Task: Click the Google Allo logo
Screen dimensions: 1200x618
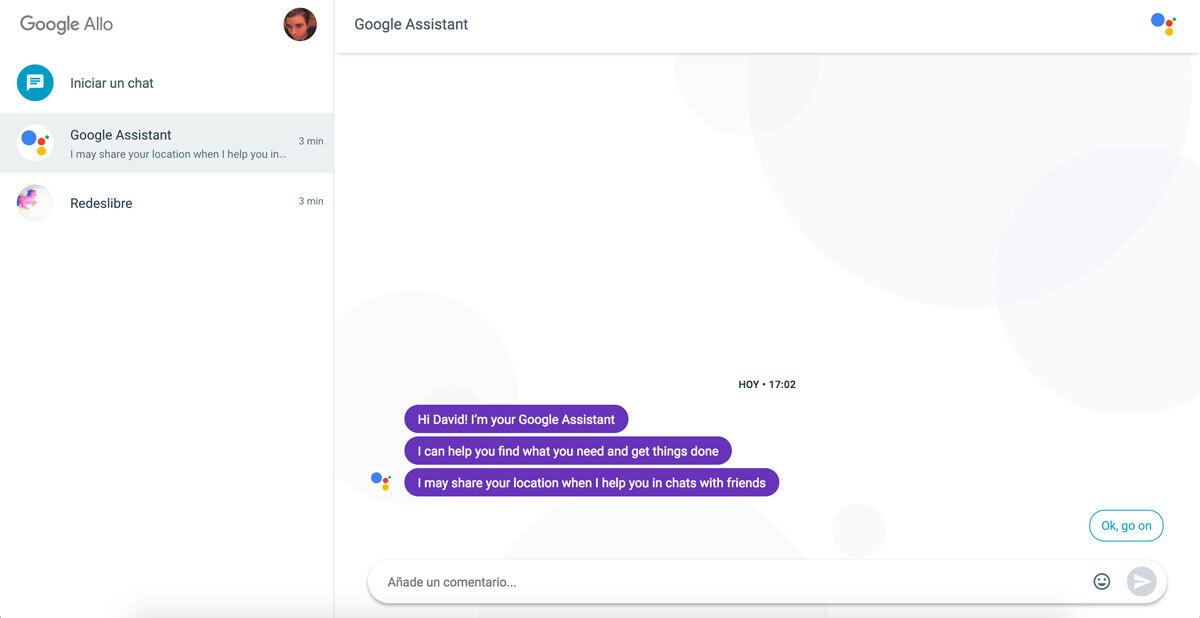Action: point(67,24)
